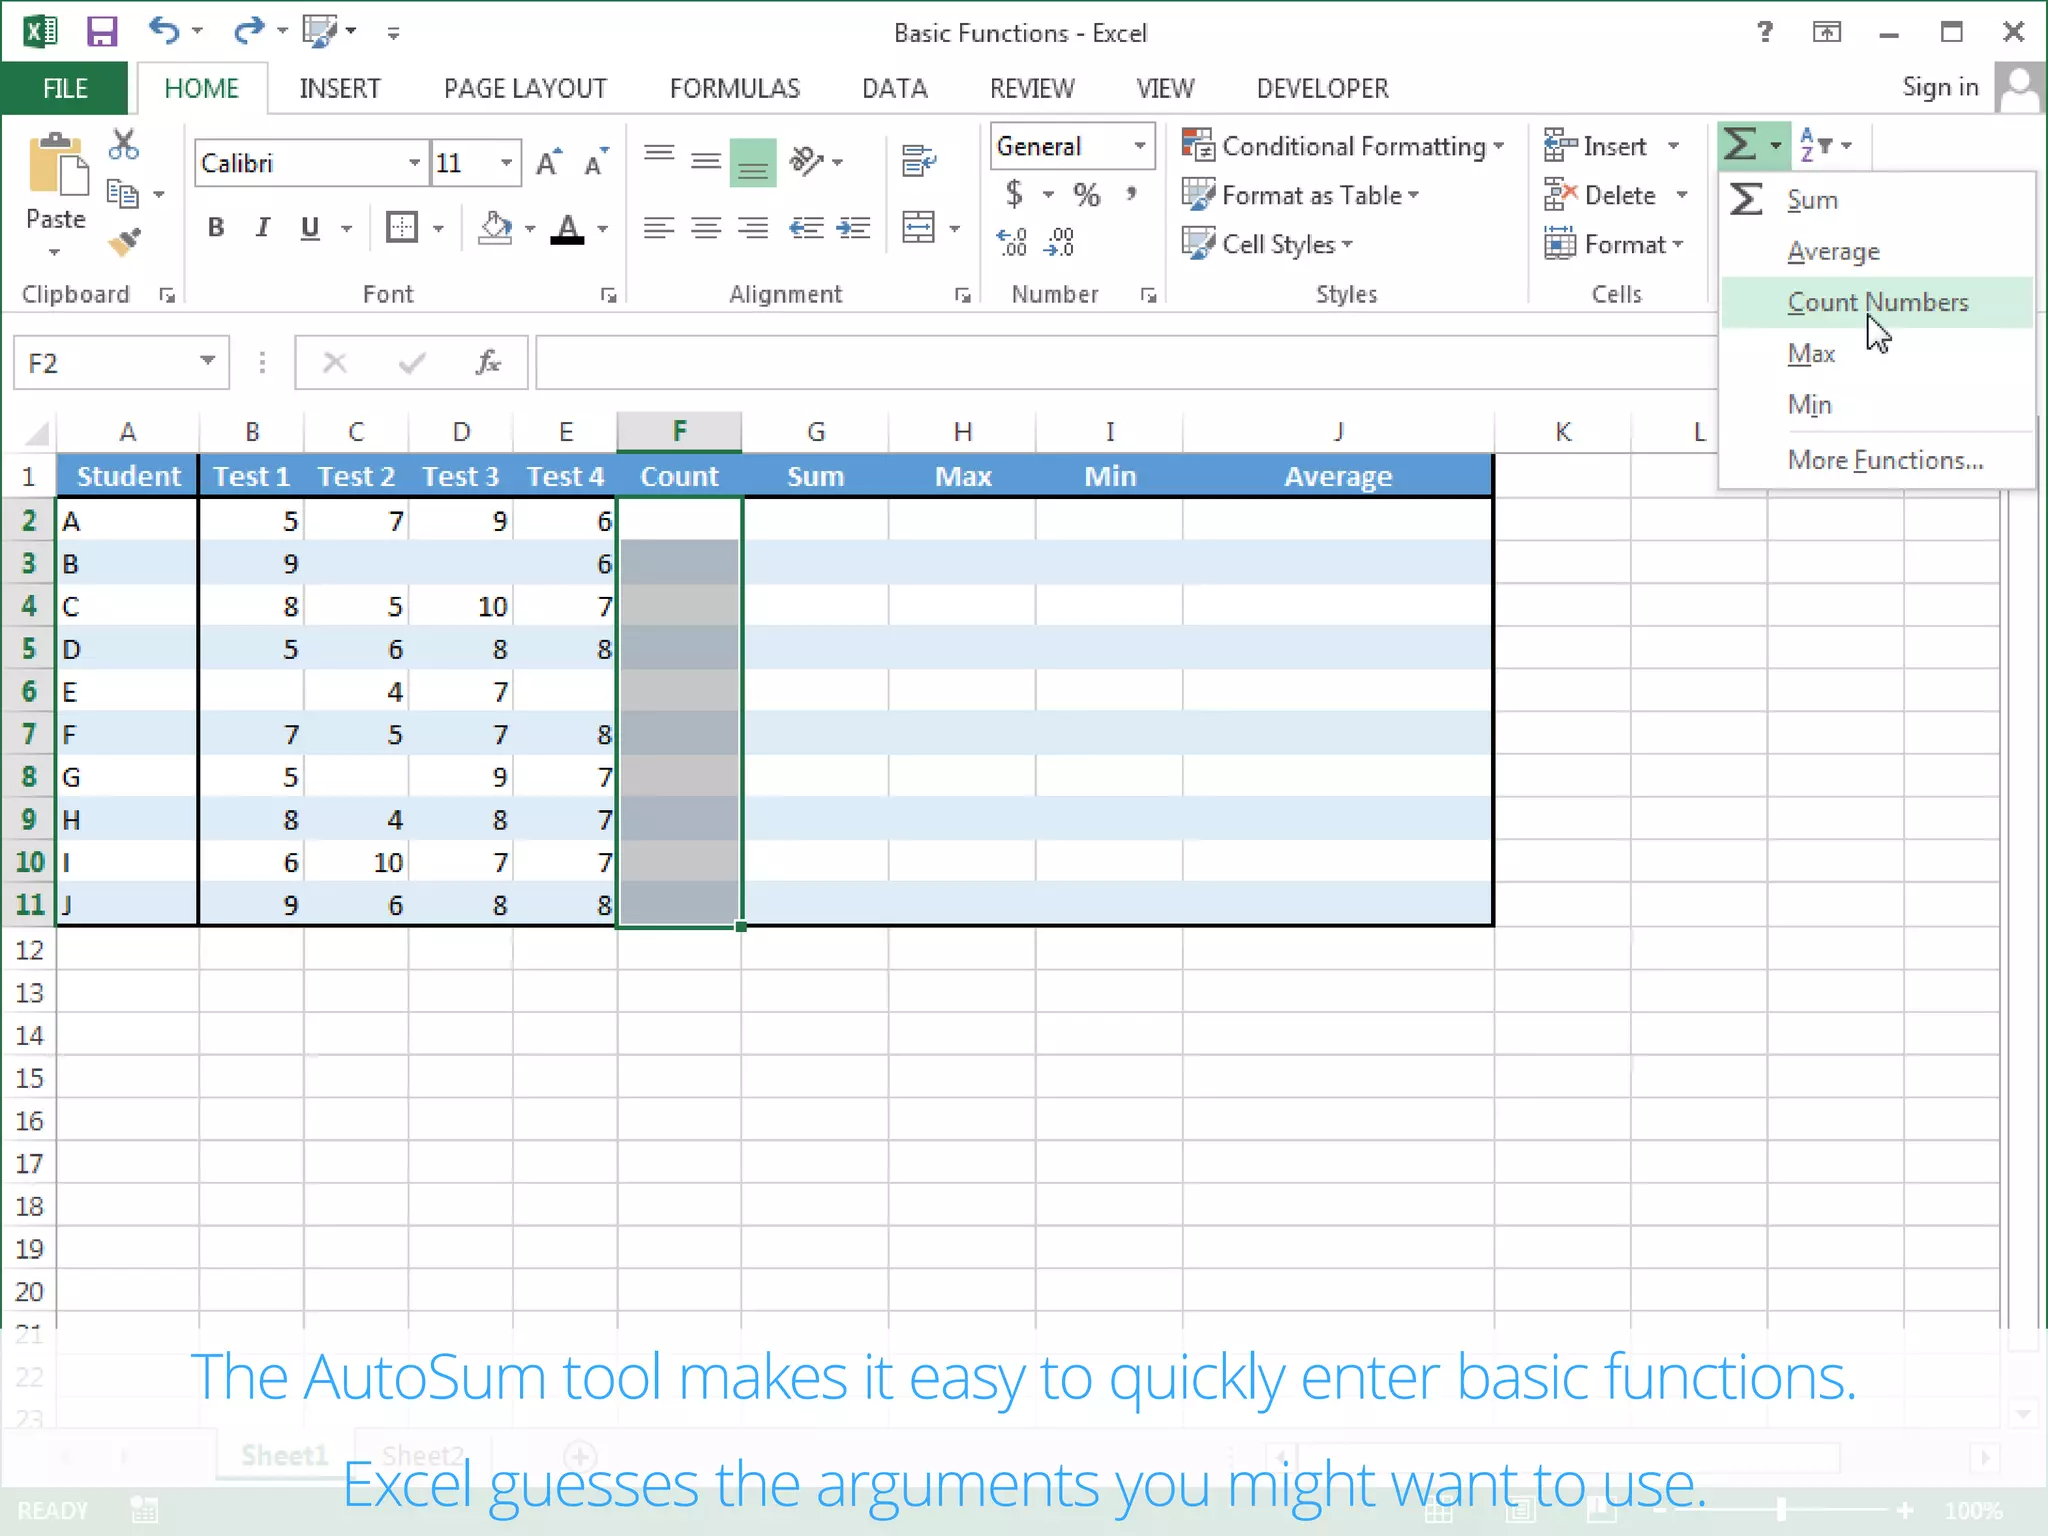Open the Font dialog launcher
Viewport: 2048px width, 1536px height.
click(x=608, y=295)
